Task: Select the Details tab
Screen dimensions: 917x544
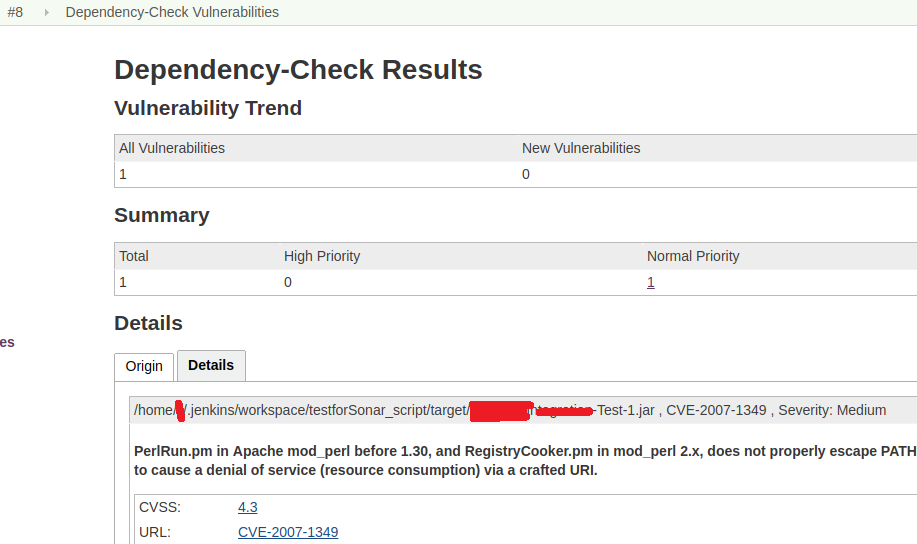Action: click(x=211, y=365)
